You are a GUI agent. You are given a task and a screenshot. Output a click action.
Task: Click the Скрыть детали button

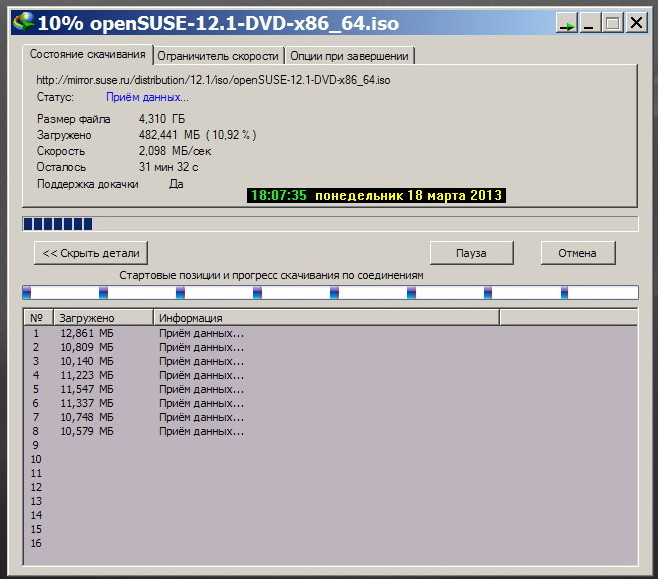91,253
